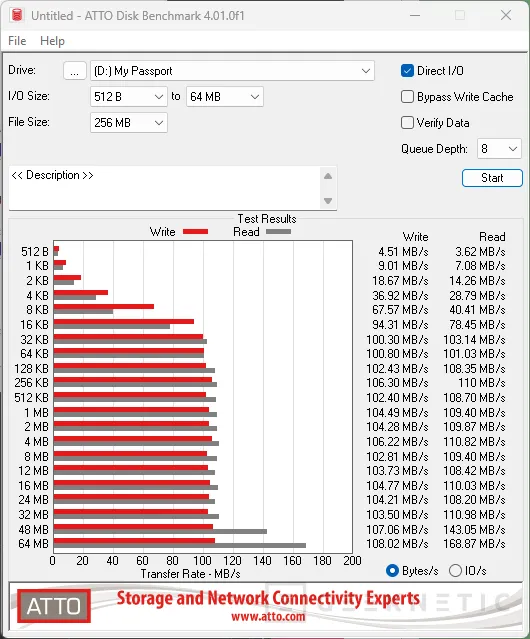Click the description scrollbar up arrow
This screenshot has width=530, height=639.
click(x=328, y=176)
